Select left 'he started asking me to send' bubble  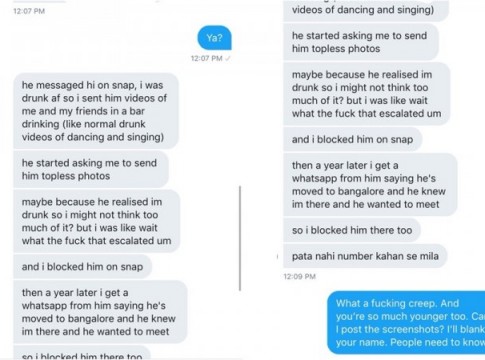coord(91,169)
